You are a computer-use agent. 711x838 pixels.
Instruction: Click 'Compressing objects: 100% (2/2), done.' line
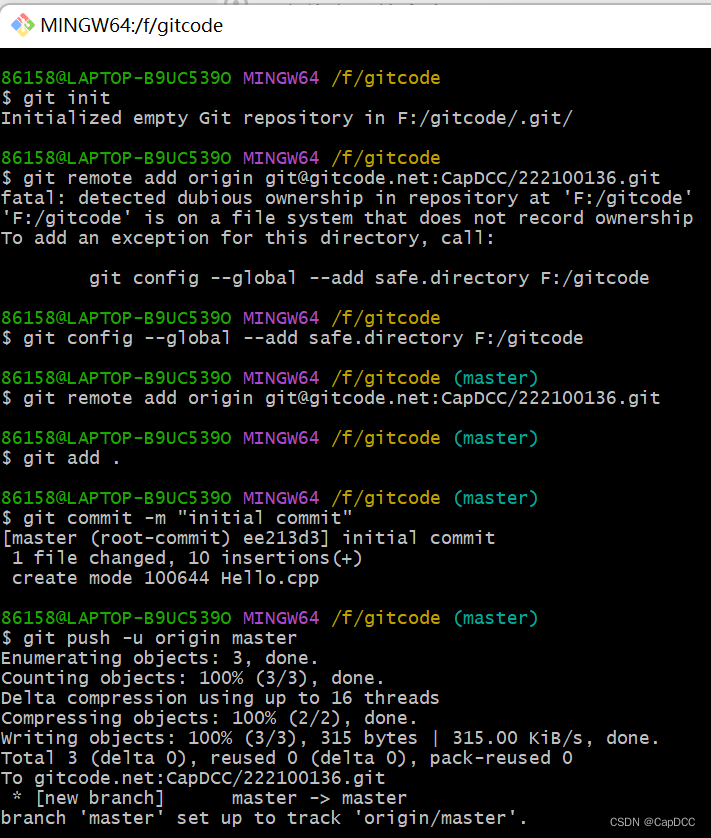click(209, 718)
